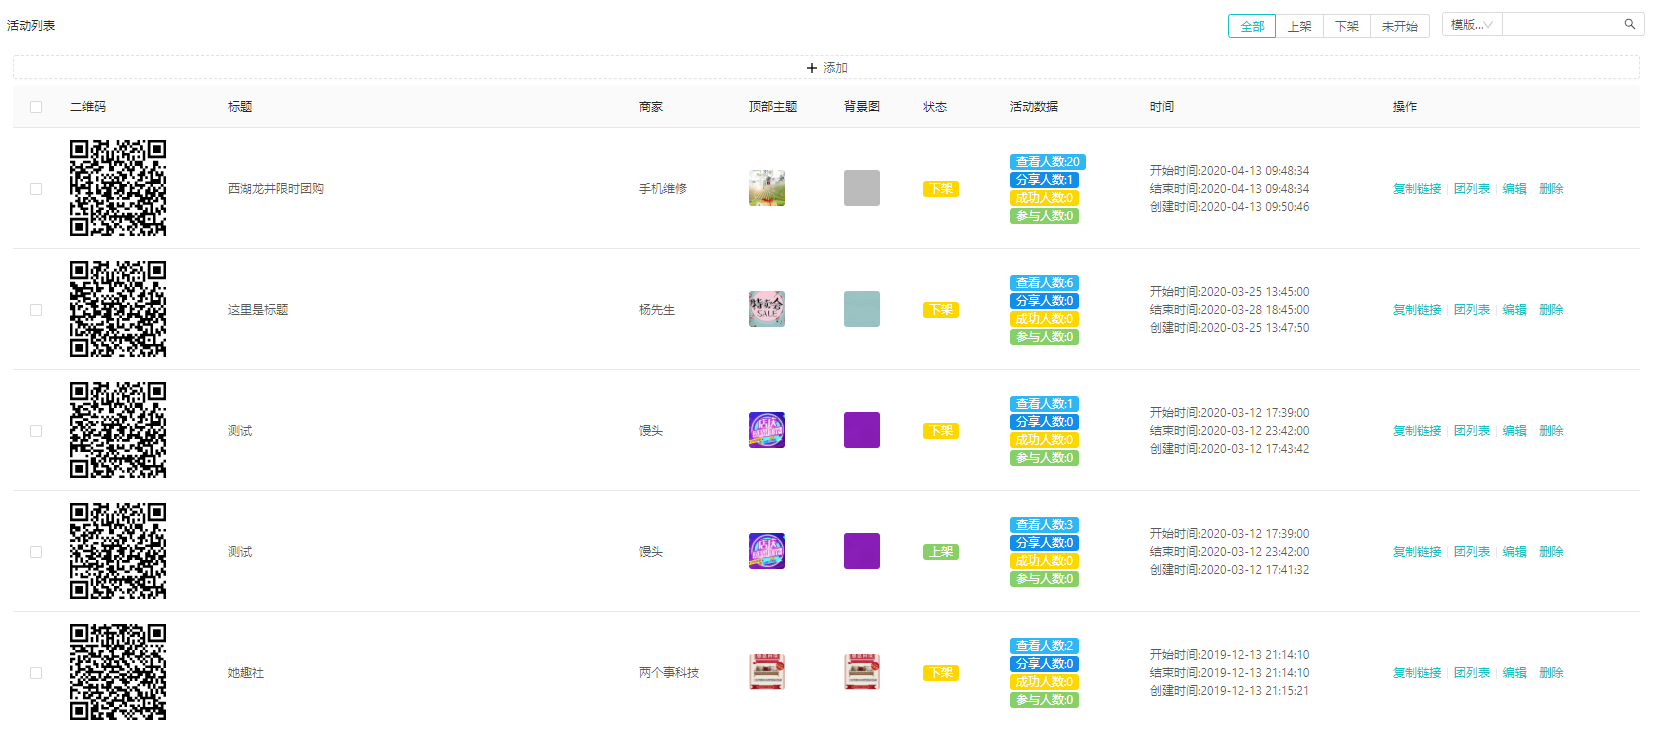Click the green 上架 status tag
The width and height of the screenshot is (1655, 732).
point(941,552)
